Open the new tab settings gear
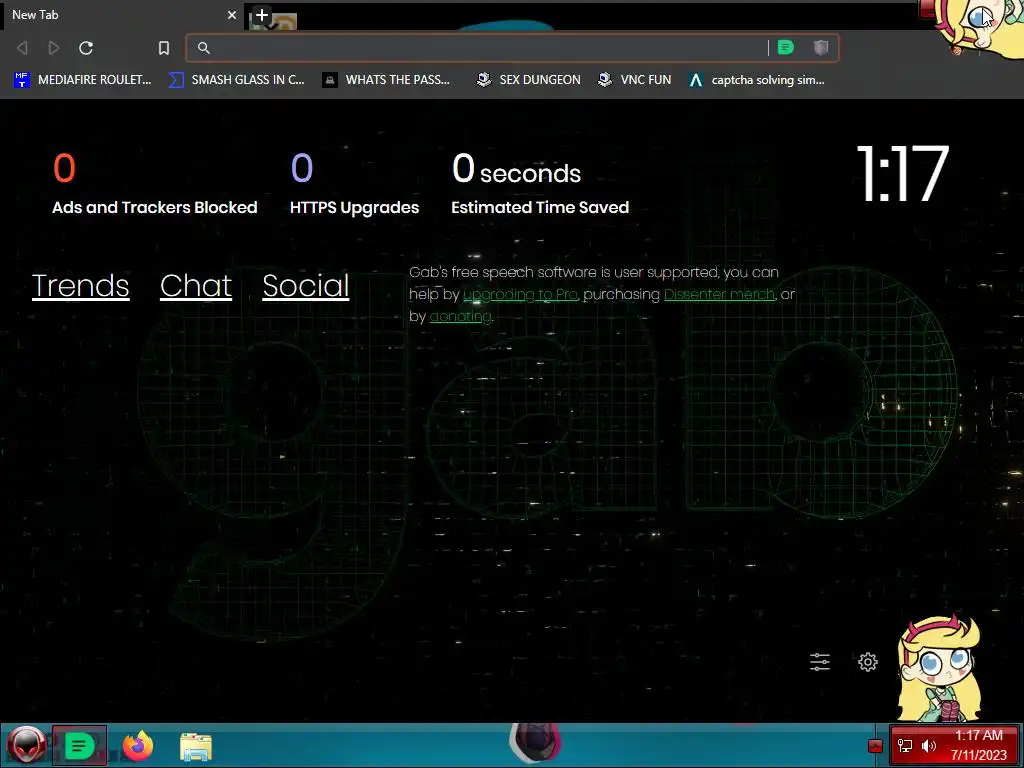 867,662
